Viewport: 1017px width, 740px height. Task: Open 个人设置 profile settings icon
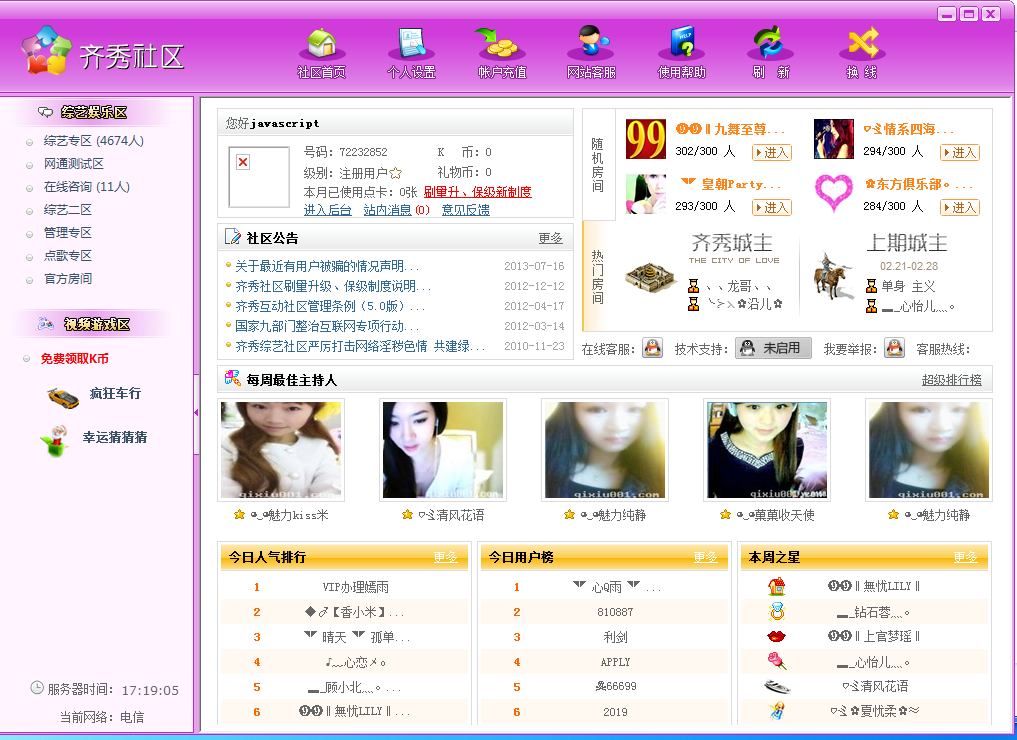point(411,44)
